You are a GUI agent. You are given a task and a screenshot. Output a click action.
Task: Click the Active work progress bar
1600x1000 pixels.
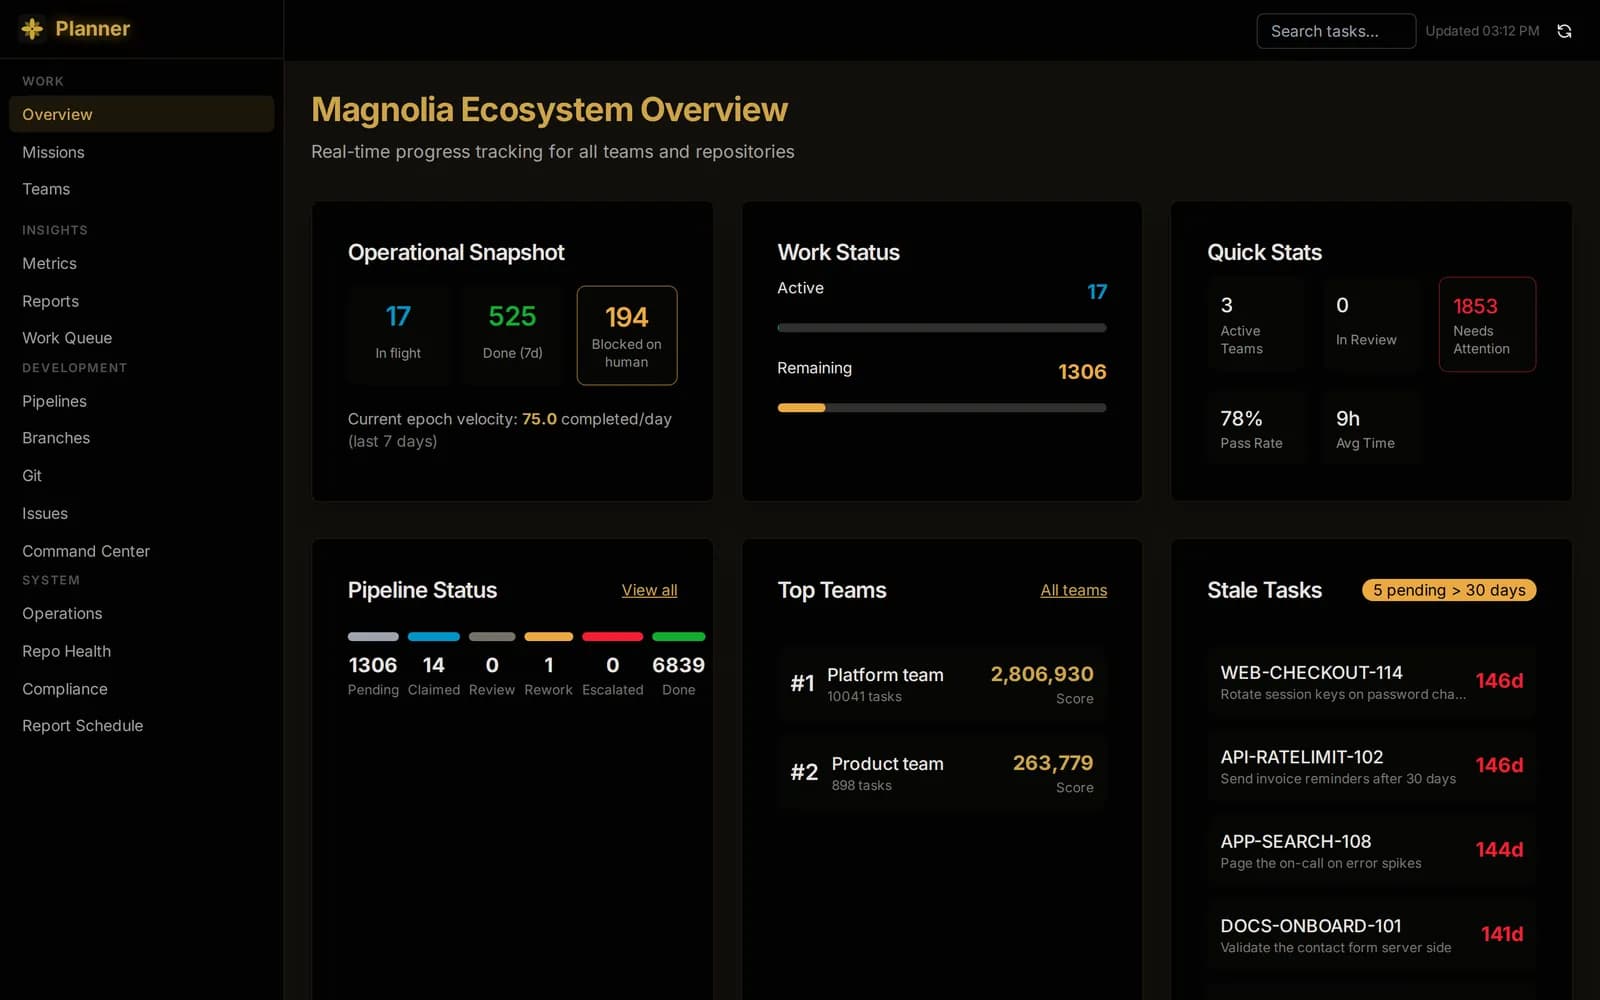(942, 328)
